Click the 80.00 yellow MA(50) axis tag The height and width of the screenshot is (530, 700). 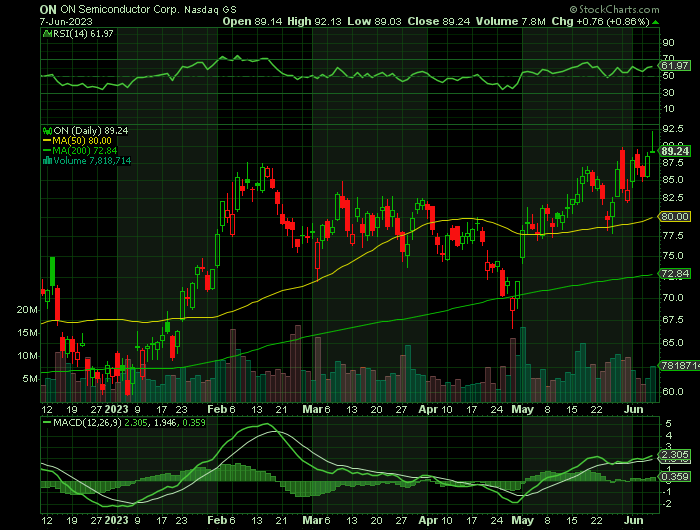coord(675,217)
